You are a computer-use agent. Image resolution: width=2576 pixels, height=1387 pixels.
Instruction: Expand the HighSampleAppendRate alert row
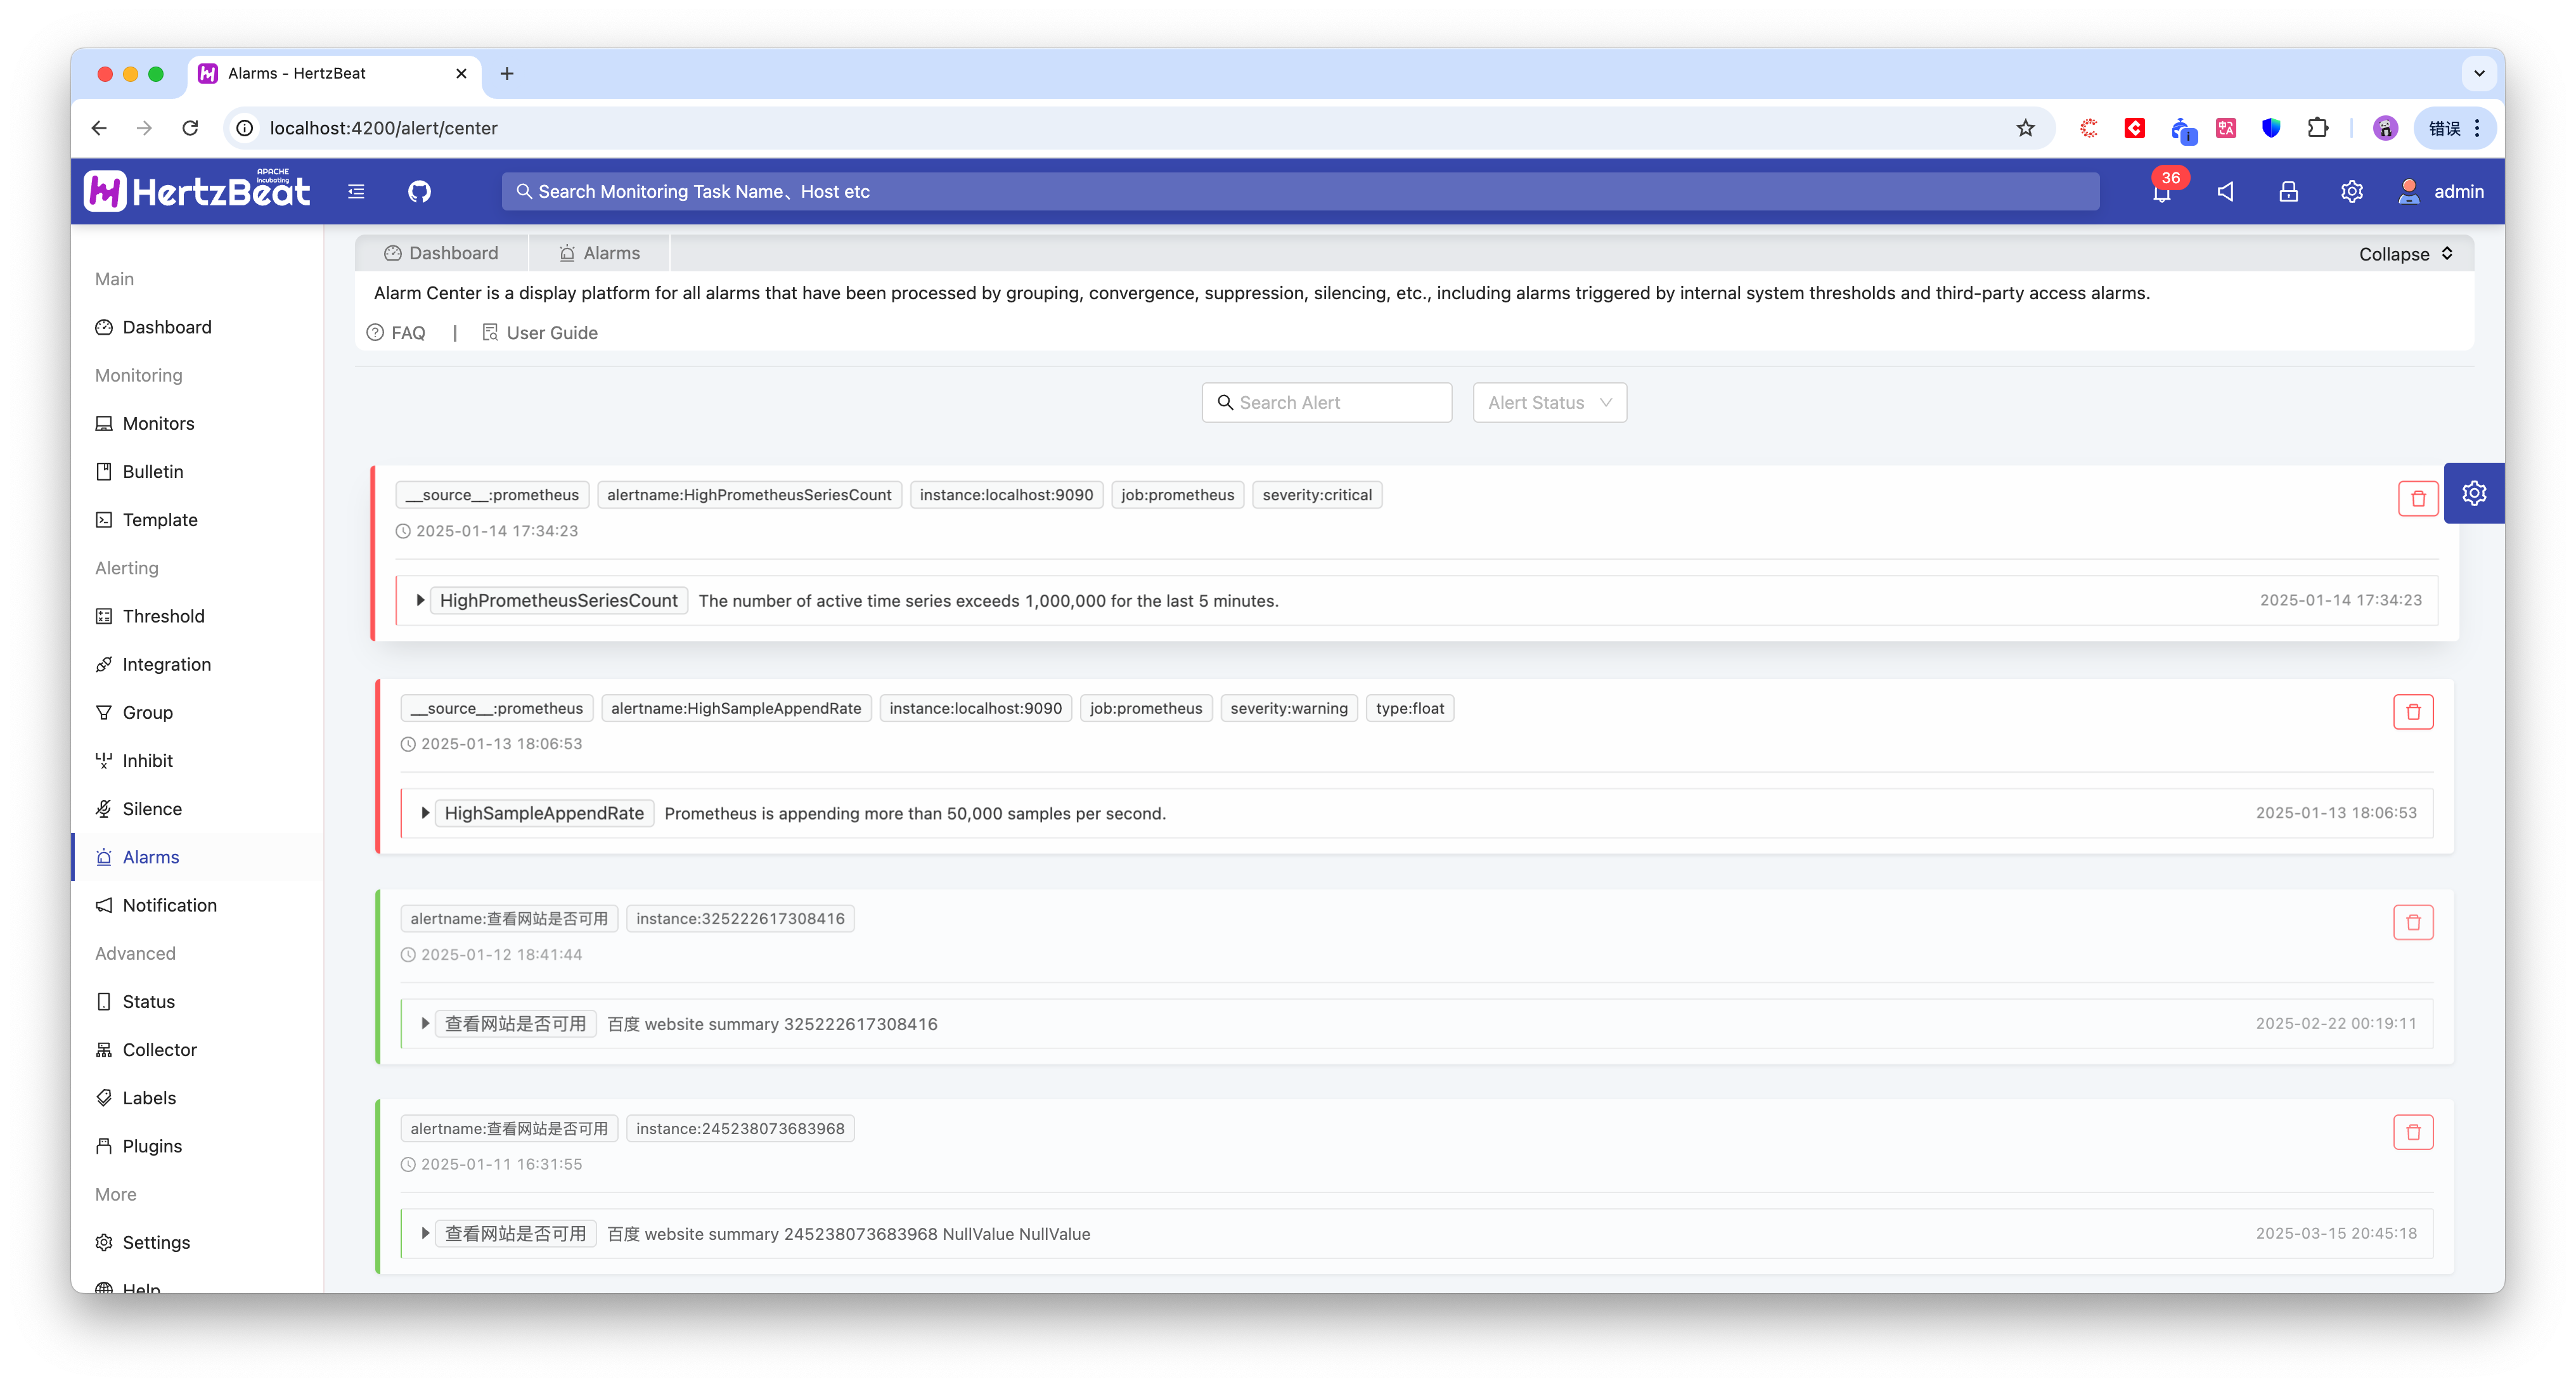point(425,813)
